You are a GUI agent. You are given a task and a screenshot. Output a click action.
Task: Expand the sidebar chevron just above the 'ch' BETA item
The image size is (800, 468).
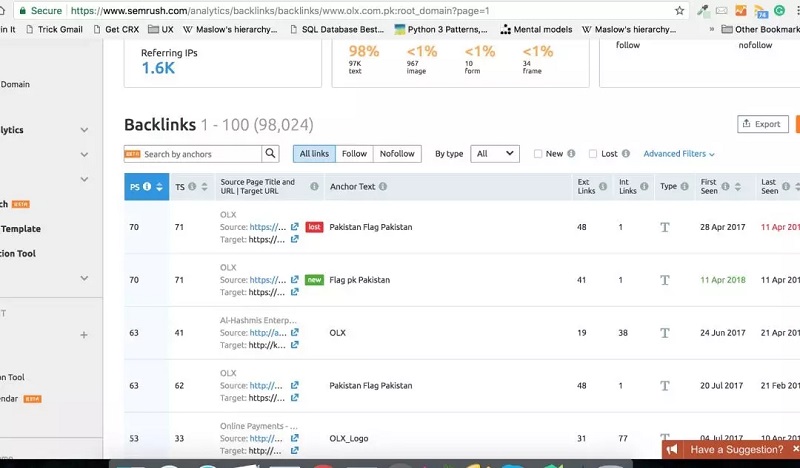84,179
